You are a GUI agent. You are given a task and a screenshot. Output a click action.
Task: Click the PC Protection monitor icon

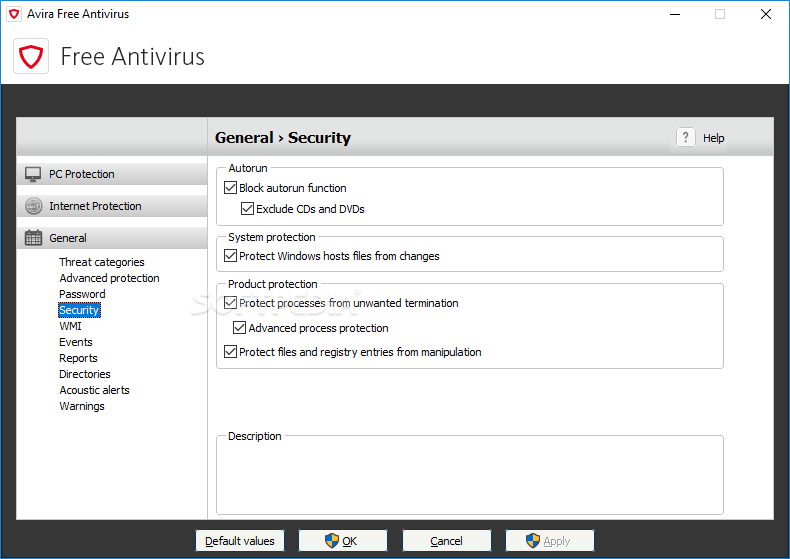point(33,174)
